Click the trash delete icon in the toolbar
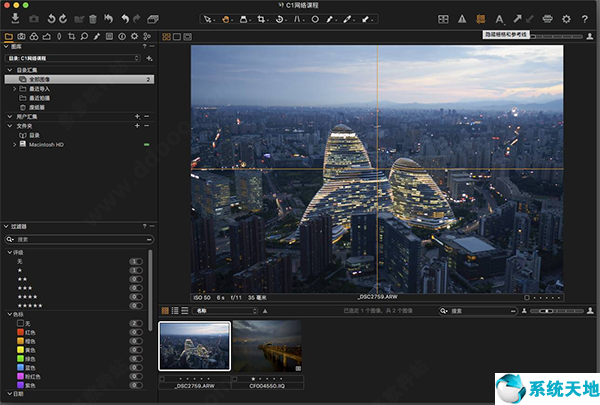This screenshot has width=600, height=405. pos(93,19)
